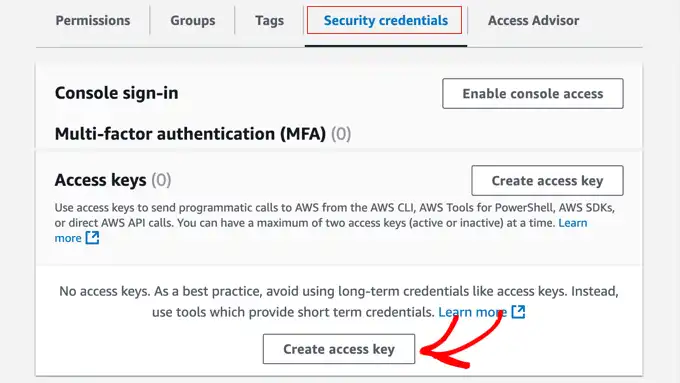Click the MFA device count (0)
The image size is (680, 383).
[341, 134]
